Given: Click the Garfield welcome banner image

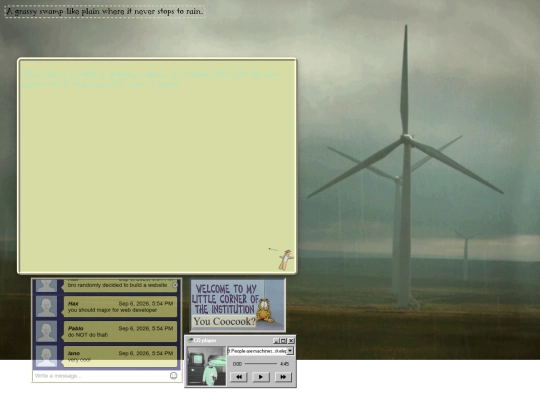Looking at the screenshot, I should click(238, 305).
